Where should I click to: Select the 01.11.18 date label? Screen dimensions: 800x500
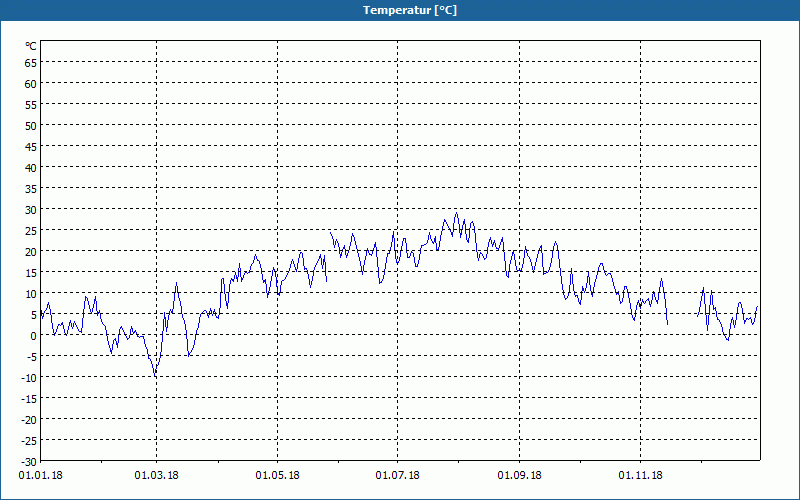[x=640, y=476]
